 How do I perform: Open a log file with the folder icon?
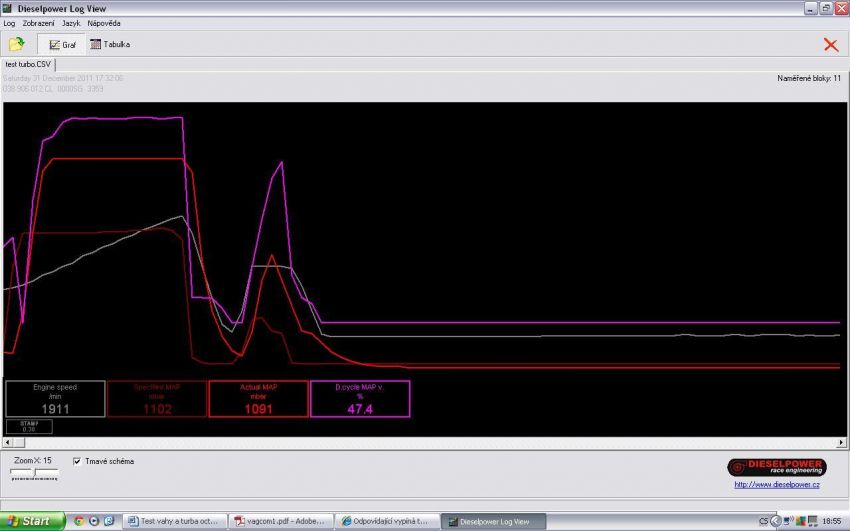tap(17, 44)
